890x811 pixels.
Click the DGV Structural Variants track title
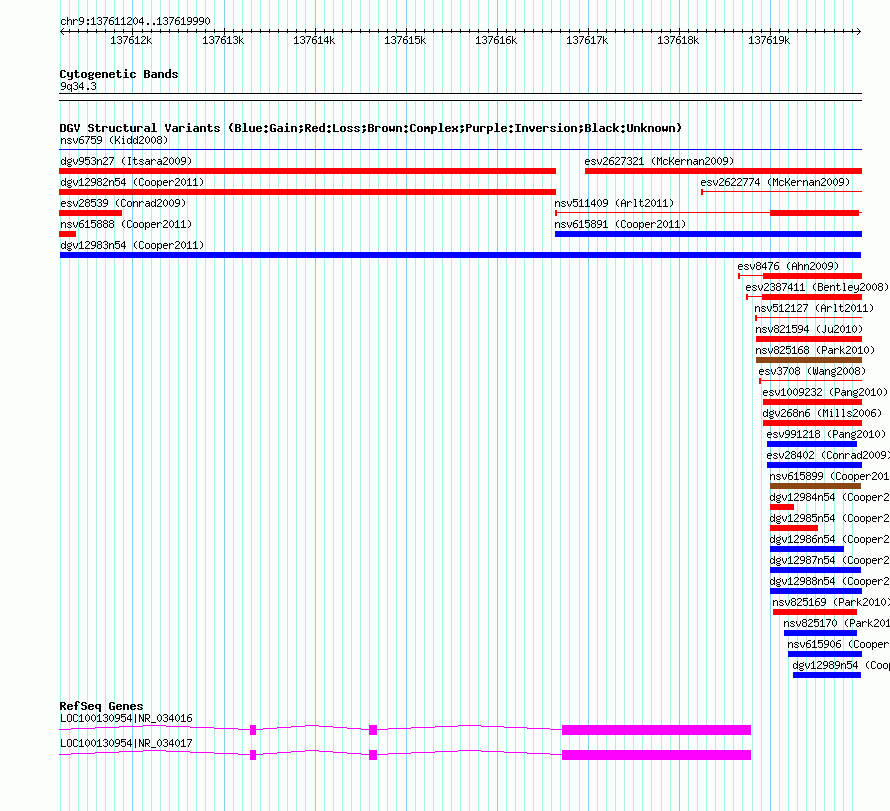(370, 128)
